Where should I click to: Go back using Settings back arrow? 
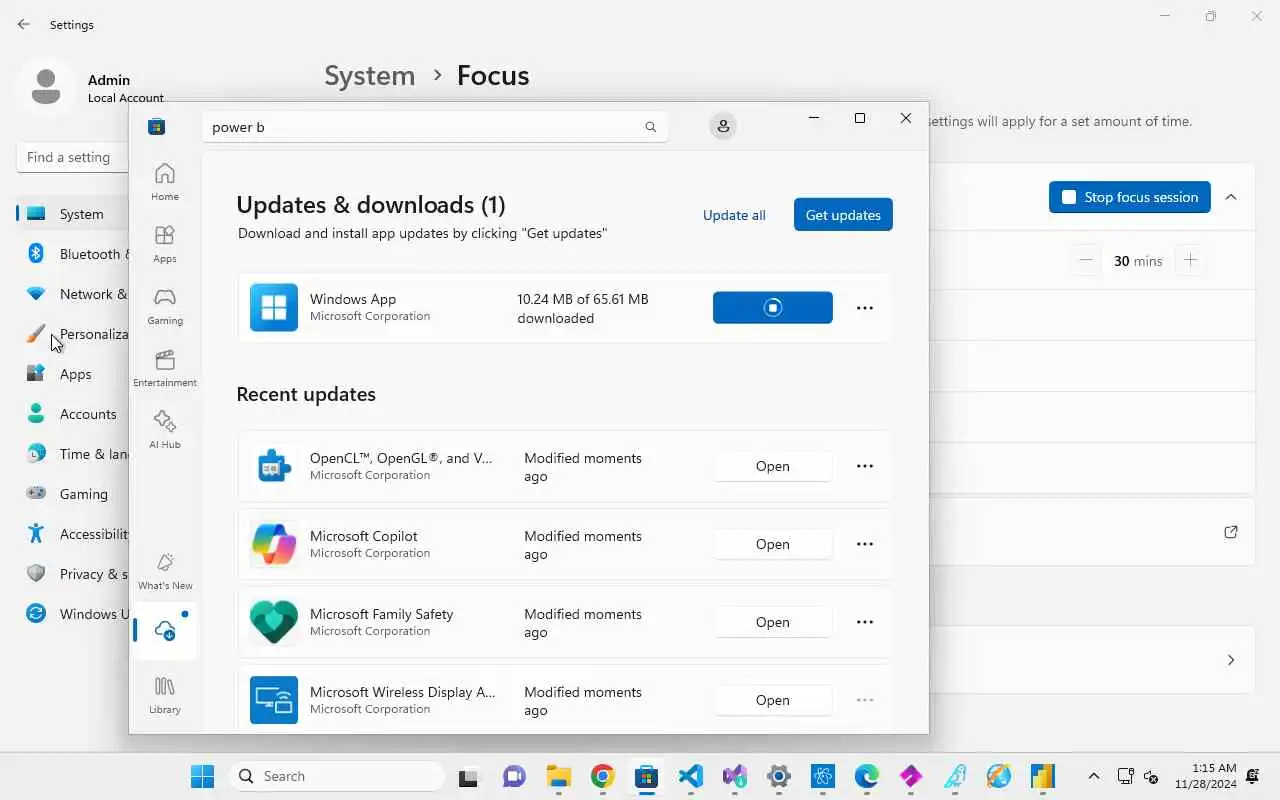(24, 24)
